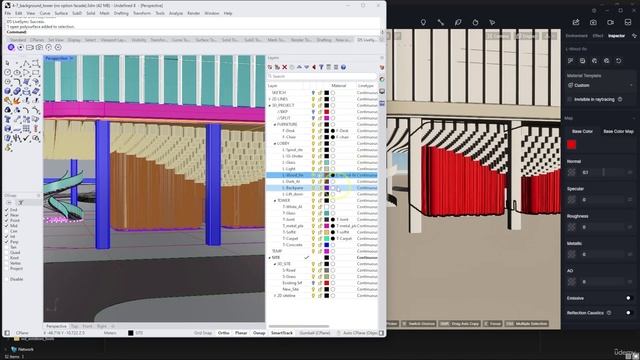
Task: Collapse the LOBBY layer group
Action: click(275, 143)
